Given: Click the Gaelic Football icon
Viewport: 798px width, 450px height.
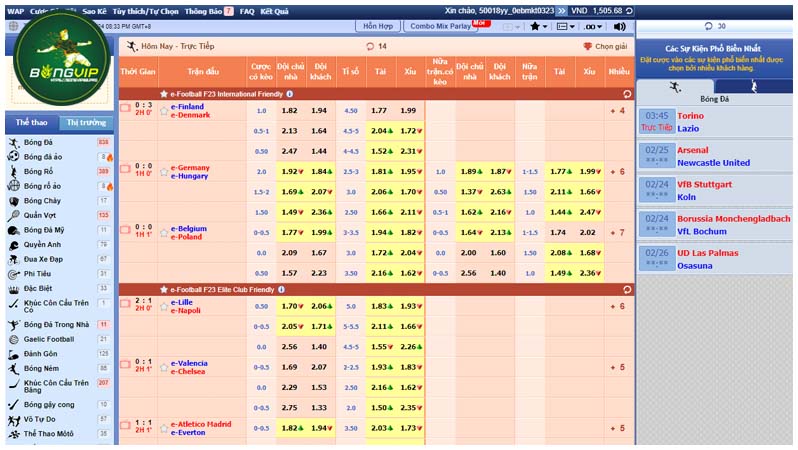Looking at the screenshot, I should (x=14, y=340).
